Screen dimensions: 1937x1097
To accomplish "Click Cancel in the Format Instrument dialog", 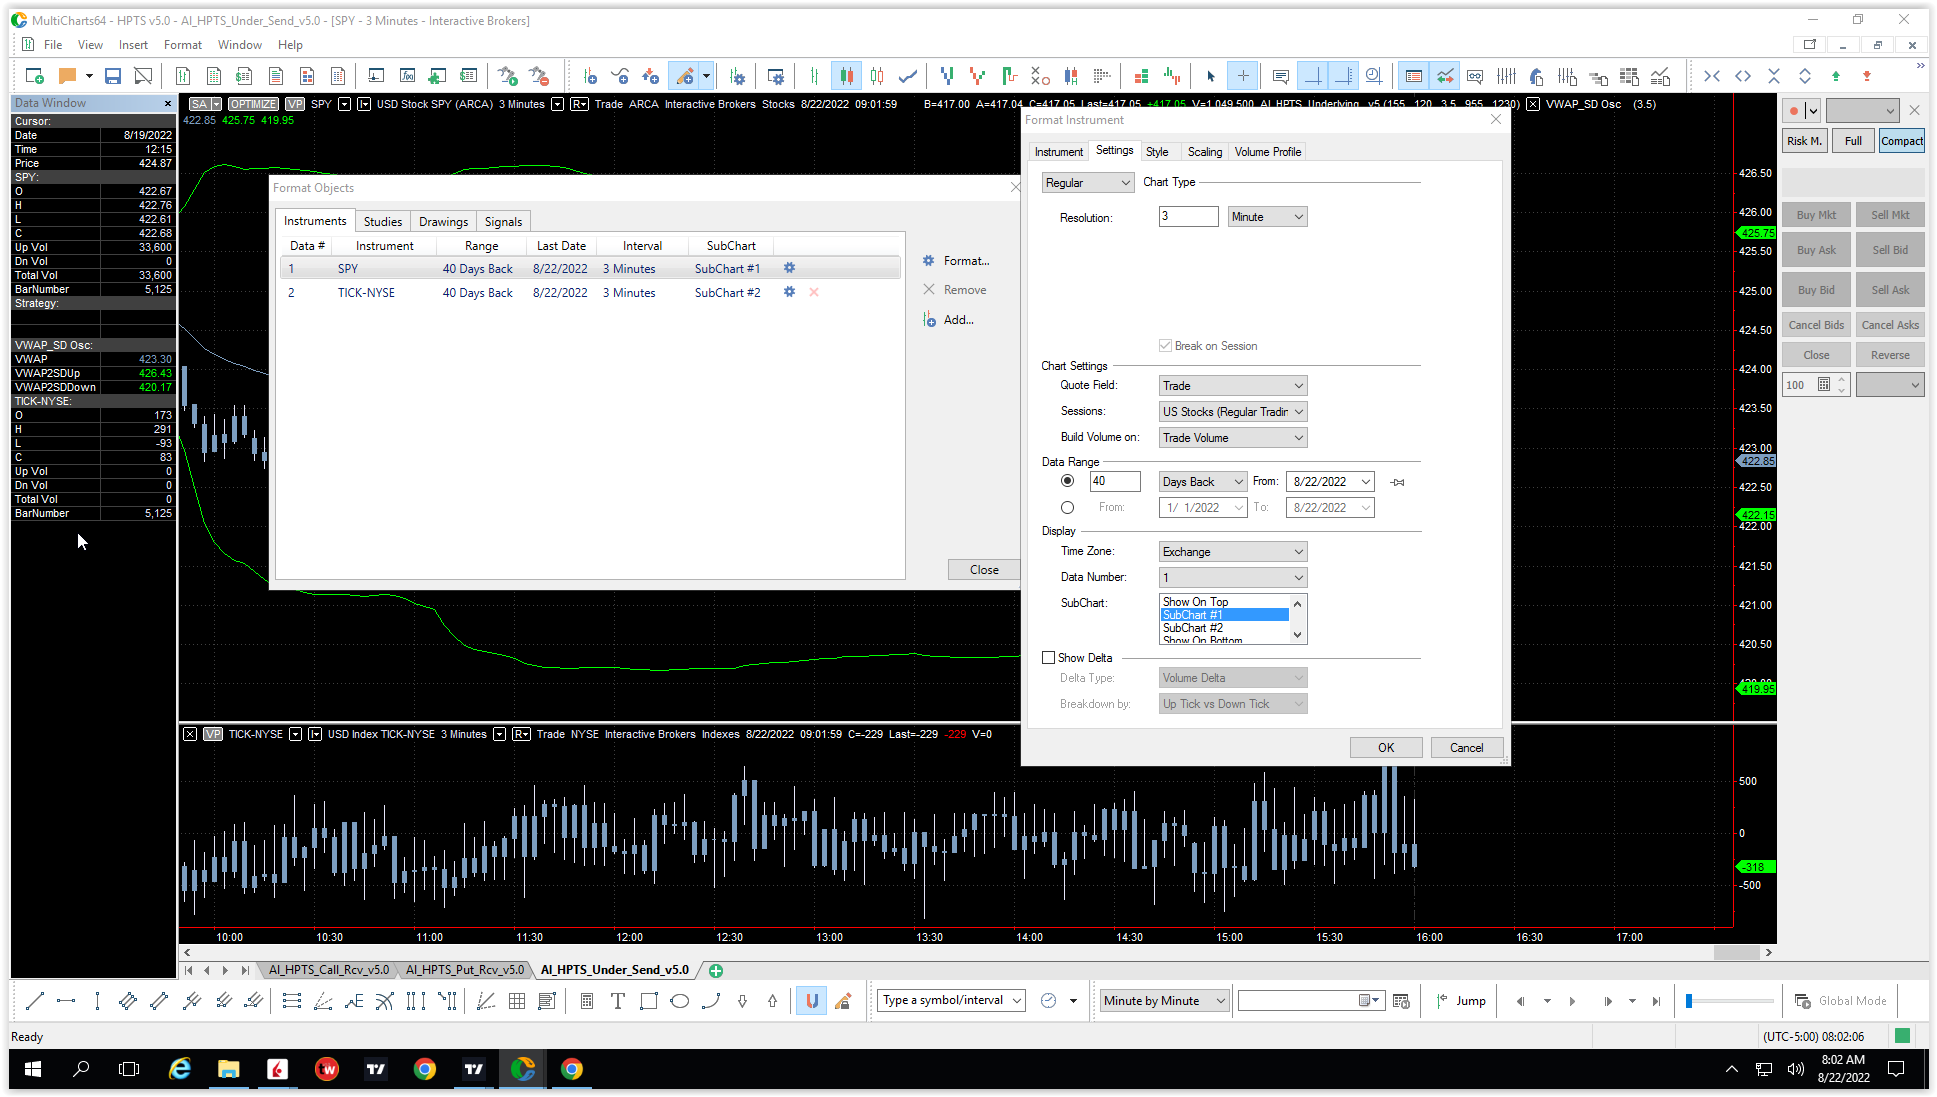I will tap(1467, 748).
